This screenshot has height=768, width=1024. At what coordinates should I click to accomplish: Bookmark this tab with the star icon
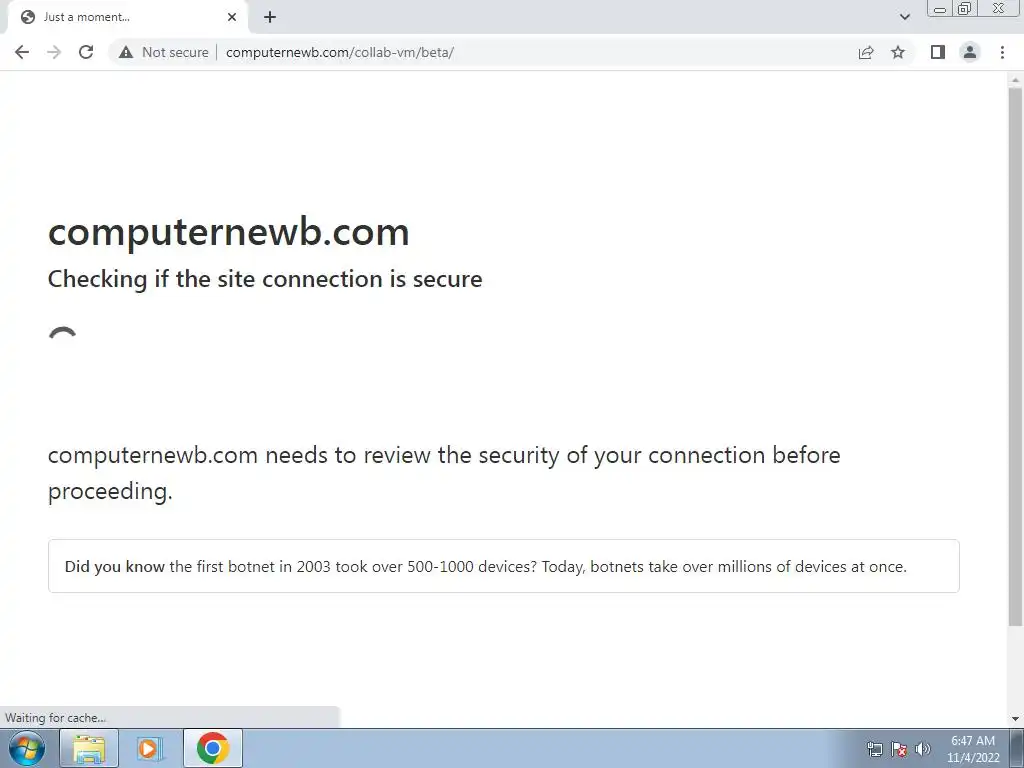coord(898,52)
